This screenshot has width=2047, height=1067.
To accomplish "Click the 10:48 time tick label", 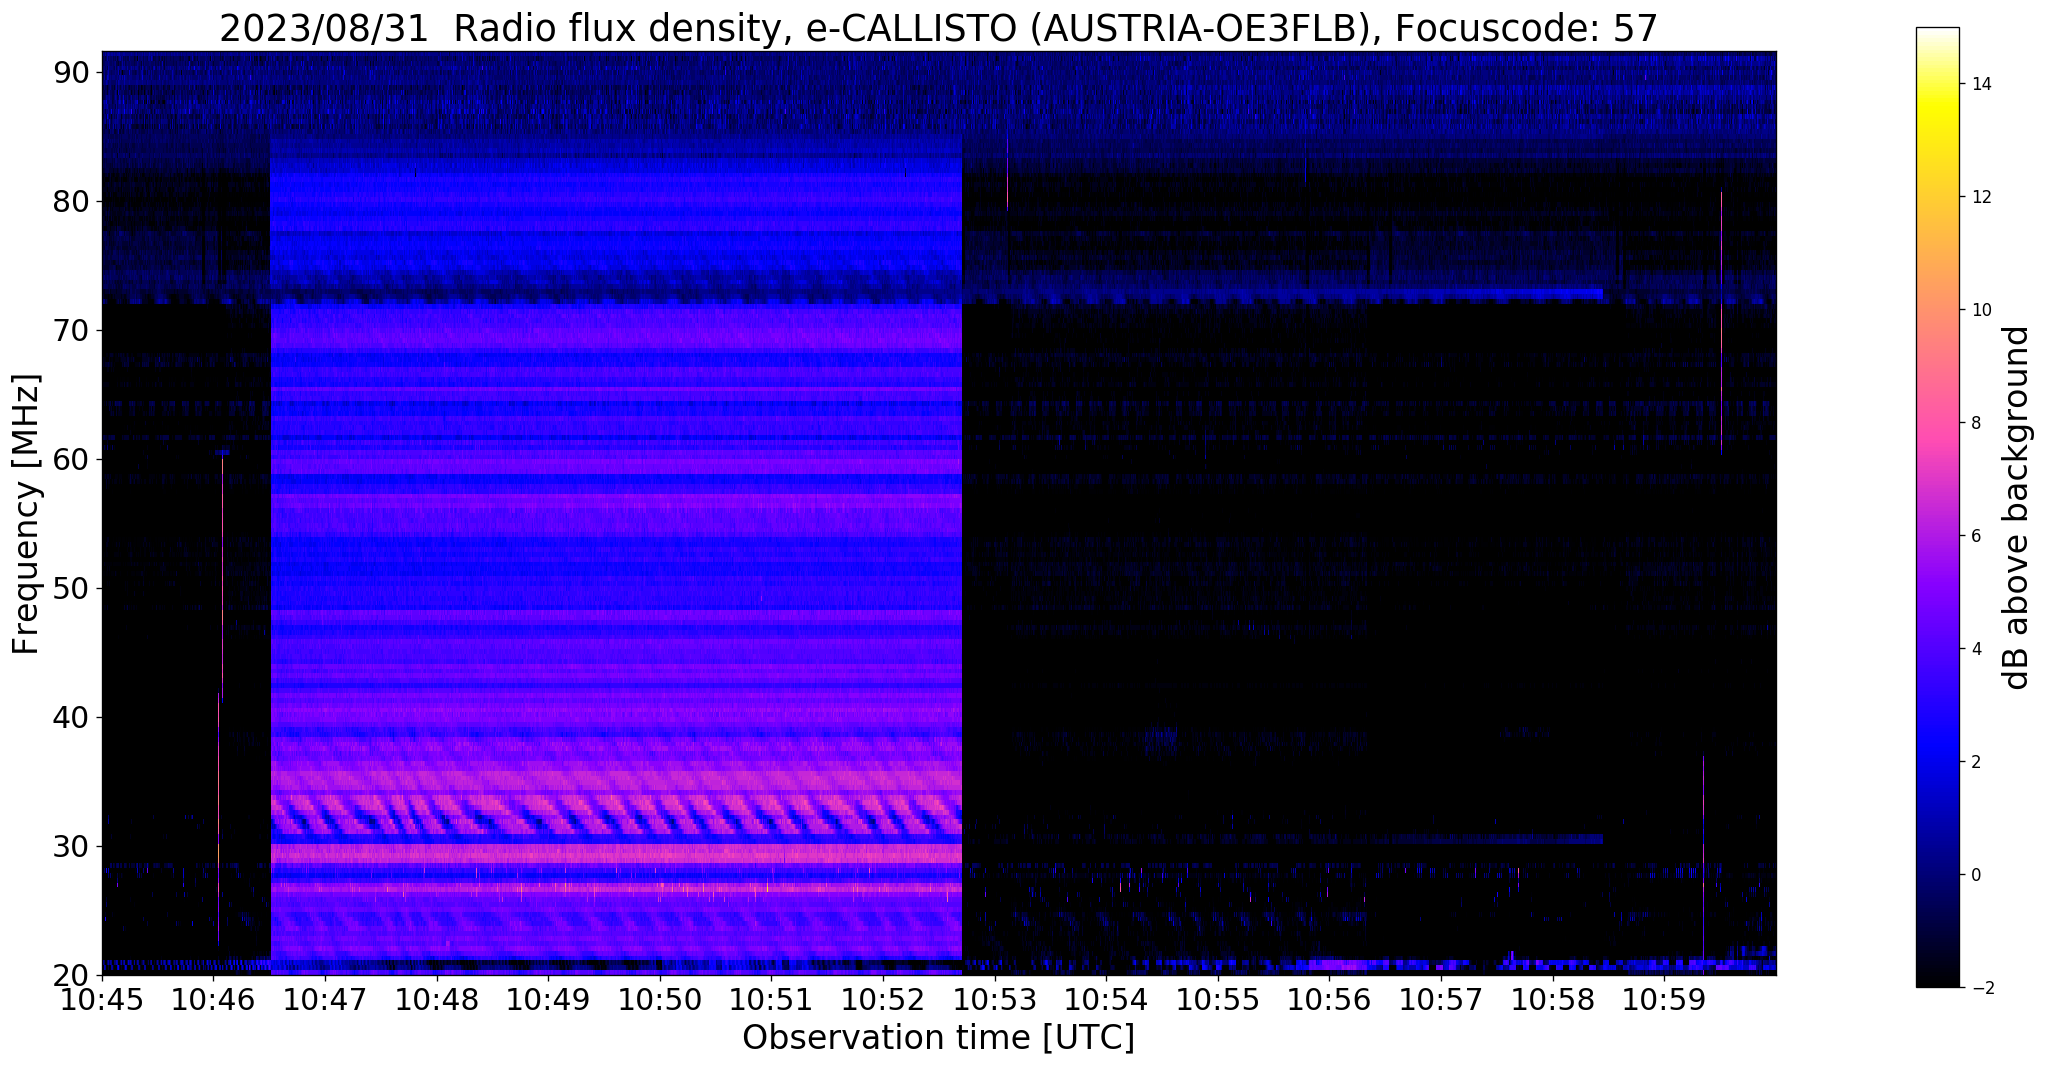I will (x=437, y=999).
